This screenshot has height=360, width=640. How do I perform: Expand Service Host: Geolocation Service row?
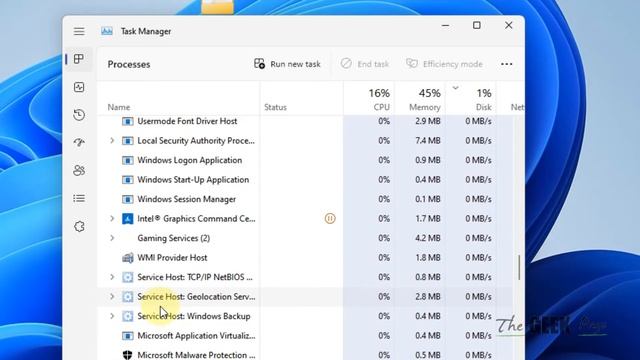(x=112, y=296)
